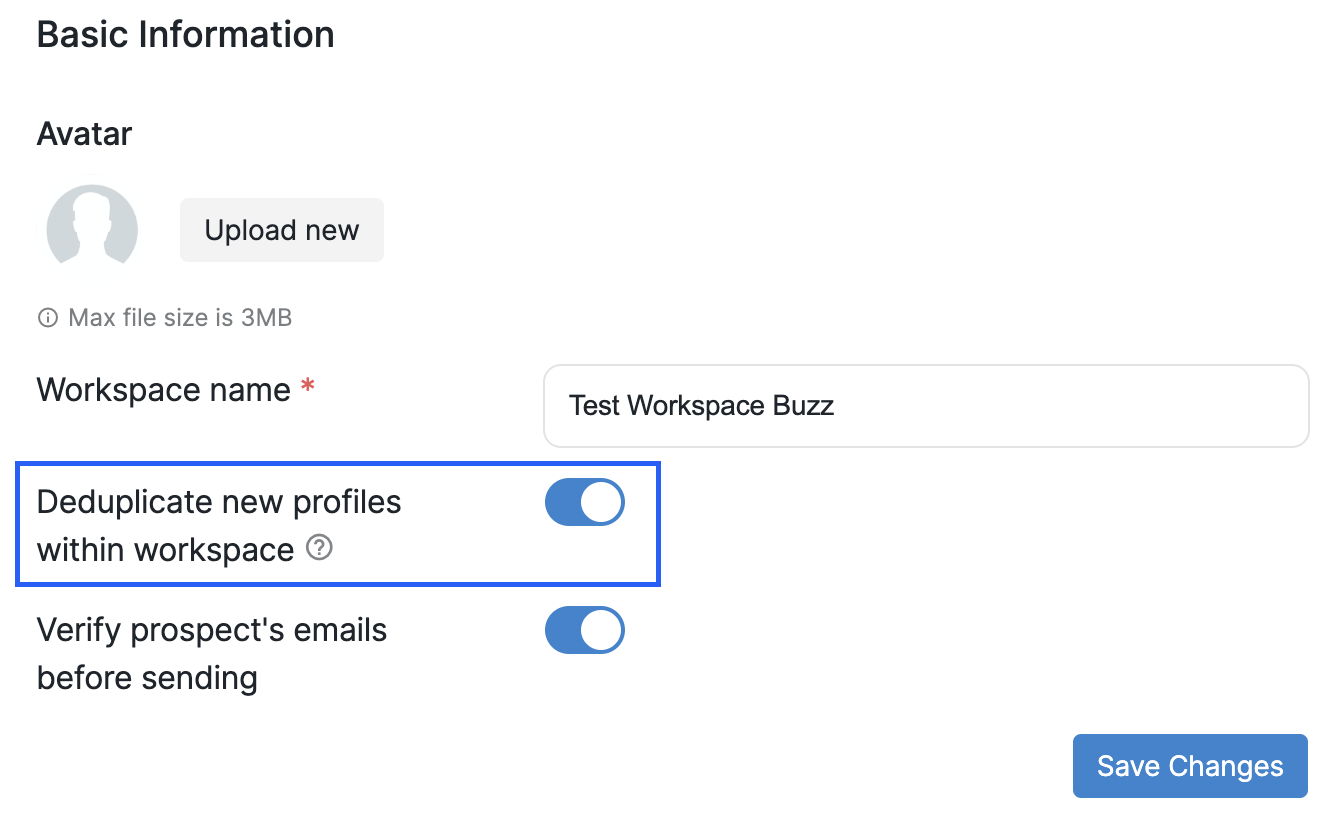Click the Verify prospect's emails label text

pos(211,631)
